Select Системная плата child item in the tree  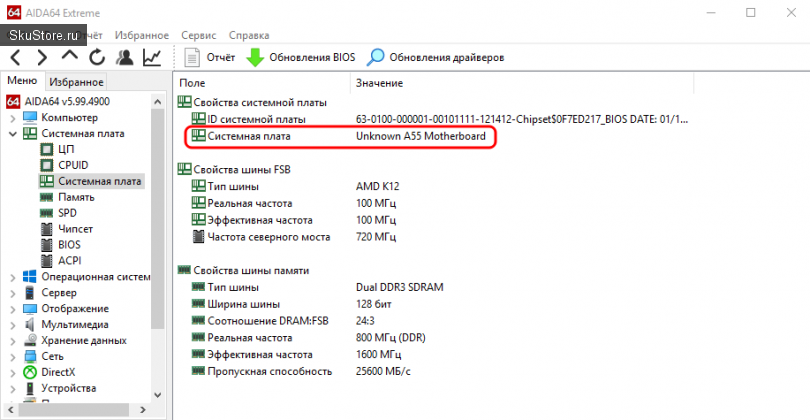point(91,181)
